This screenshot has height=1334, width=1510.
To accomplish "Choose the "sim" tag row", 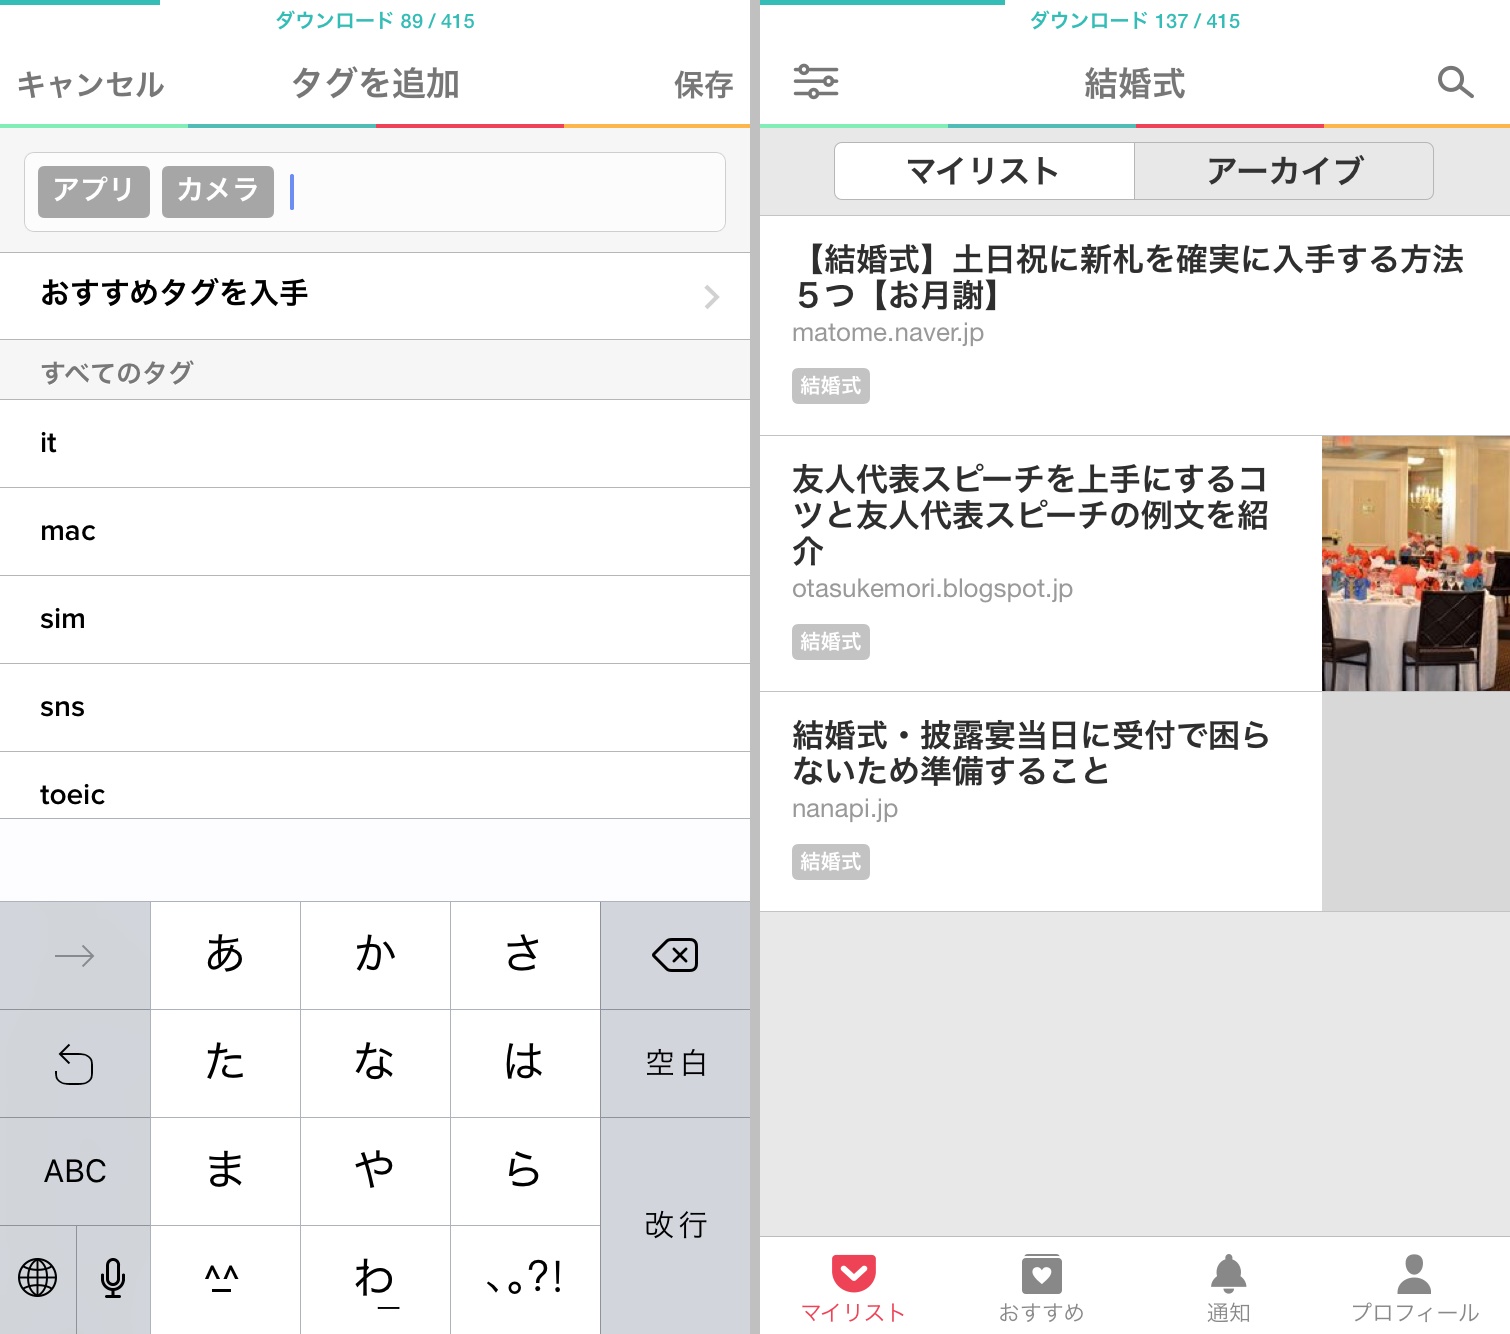I will (x=375, y=619).
